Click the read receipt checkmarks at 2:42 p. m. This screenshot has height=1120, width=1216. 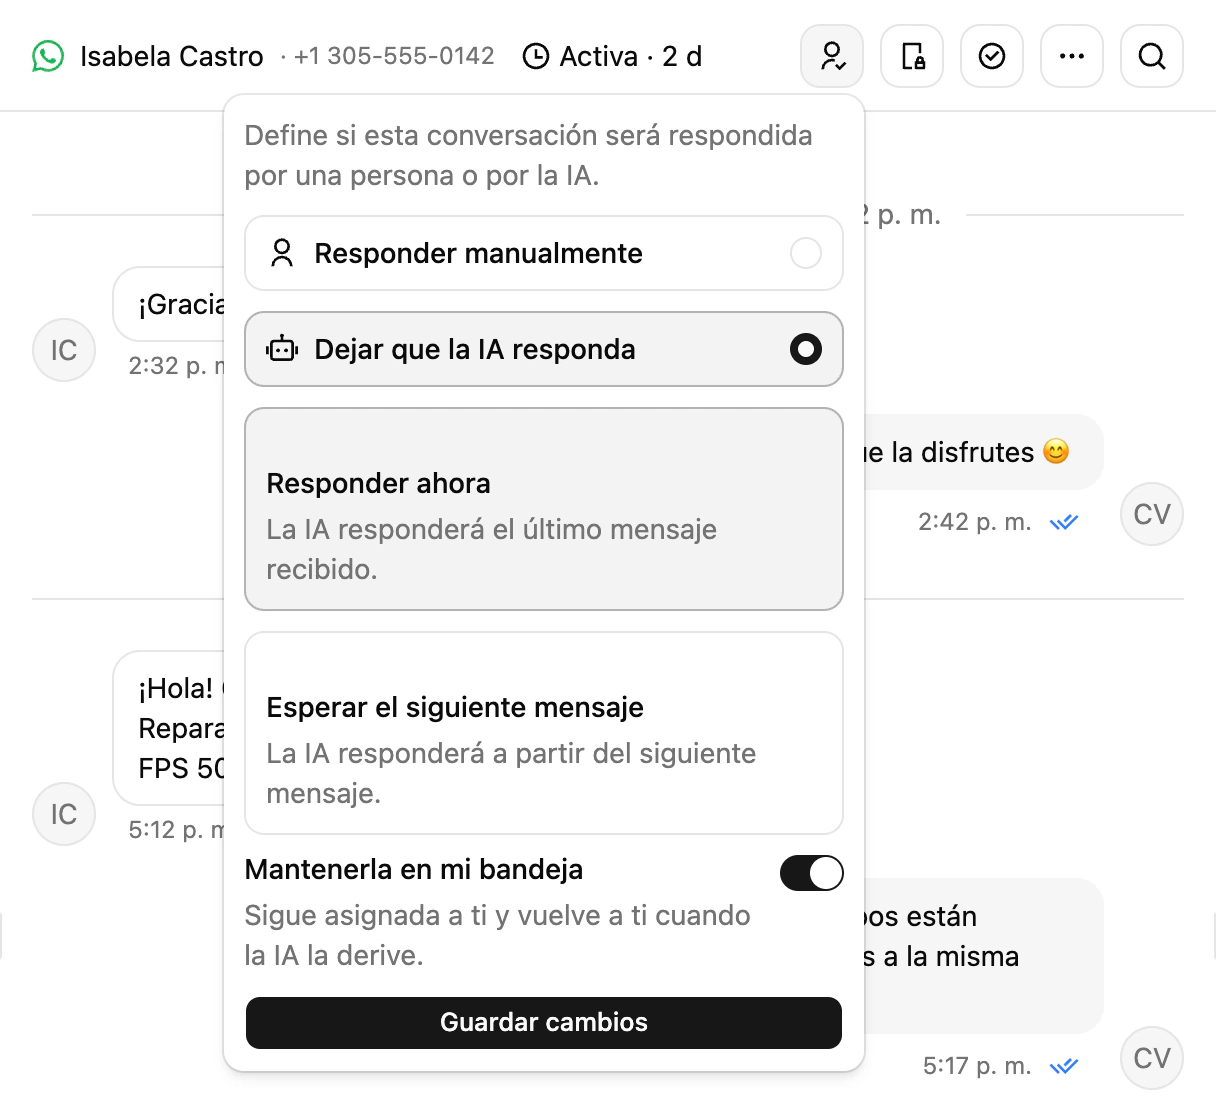[1064, 522]
